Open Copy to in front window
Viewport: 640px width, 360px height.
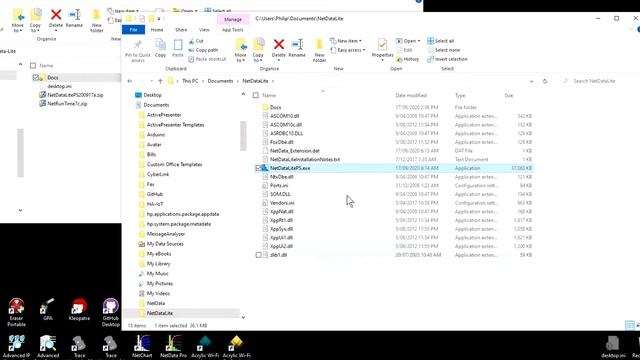click(258, 50)
